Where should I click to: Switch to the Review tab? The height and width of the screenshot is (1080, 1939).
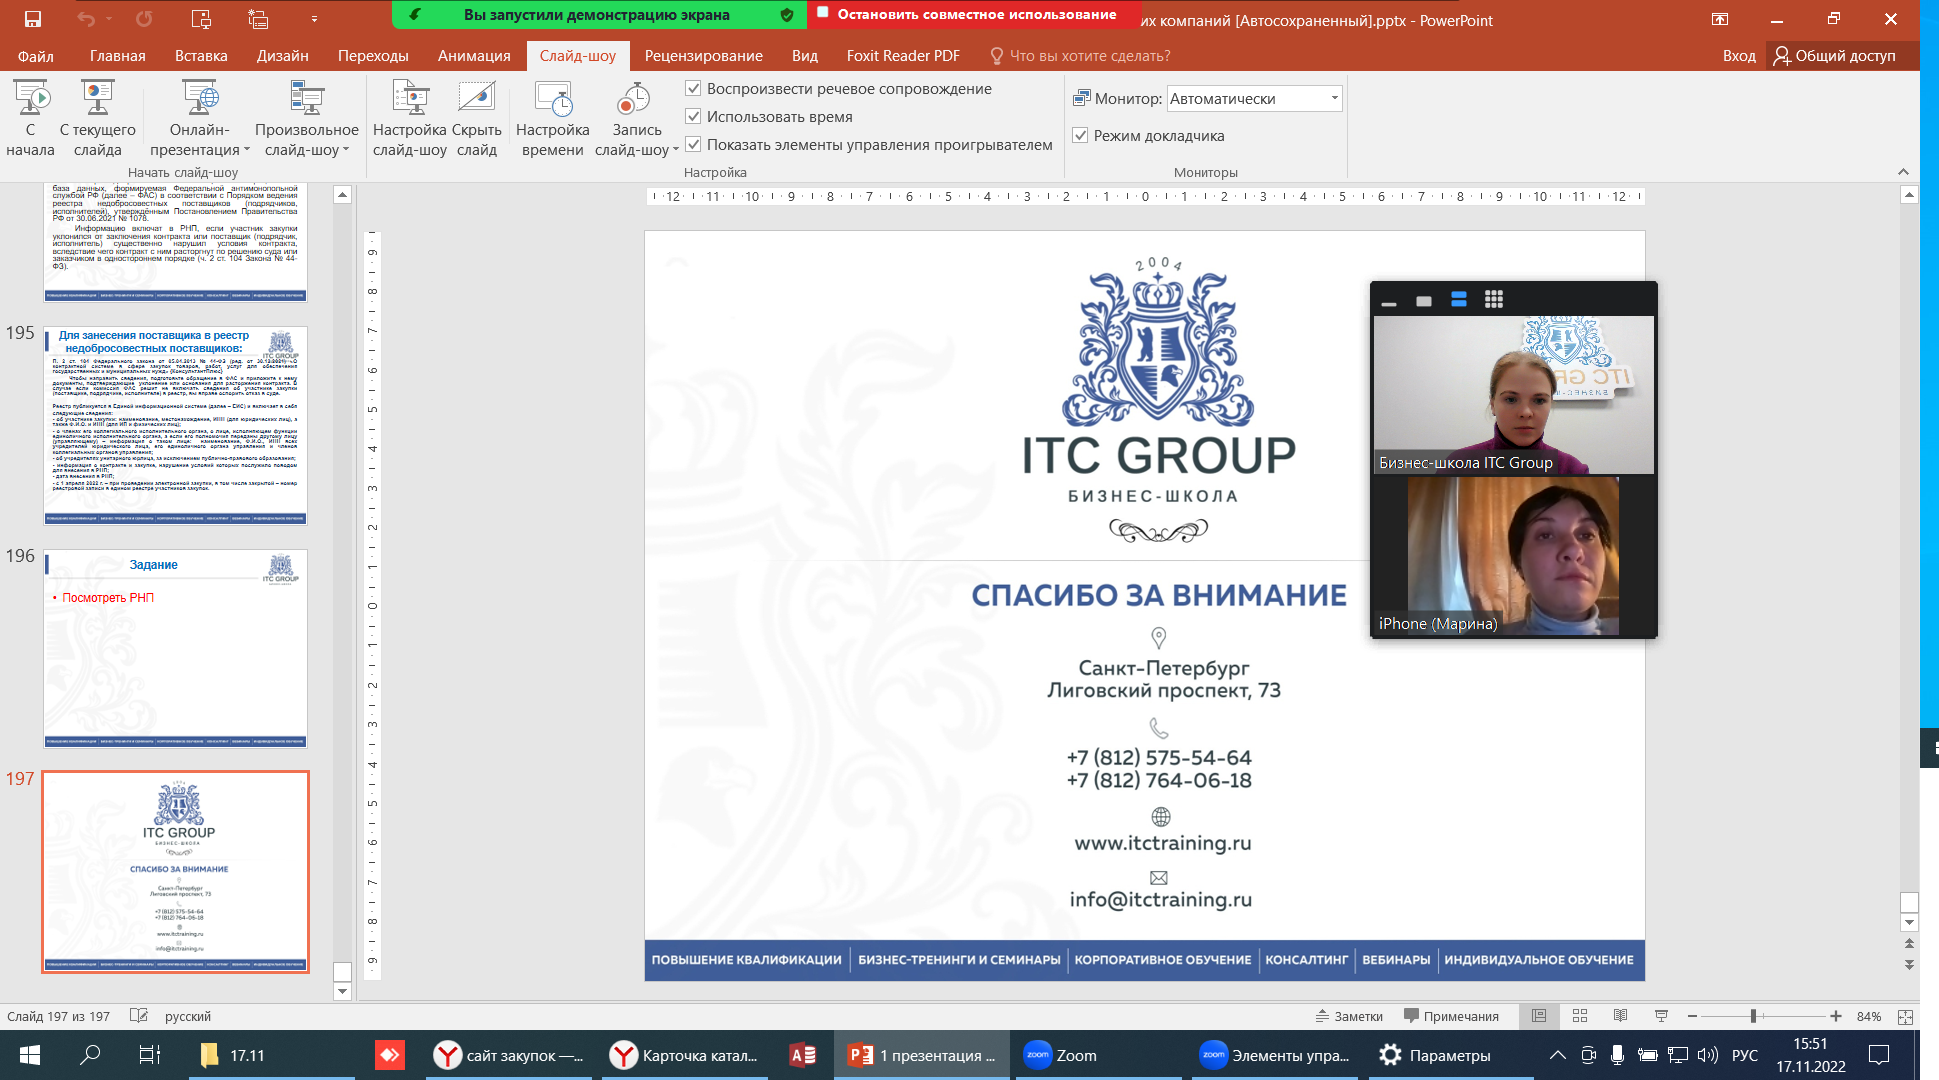tap(704, 56)
